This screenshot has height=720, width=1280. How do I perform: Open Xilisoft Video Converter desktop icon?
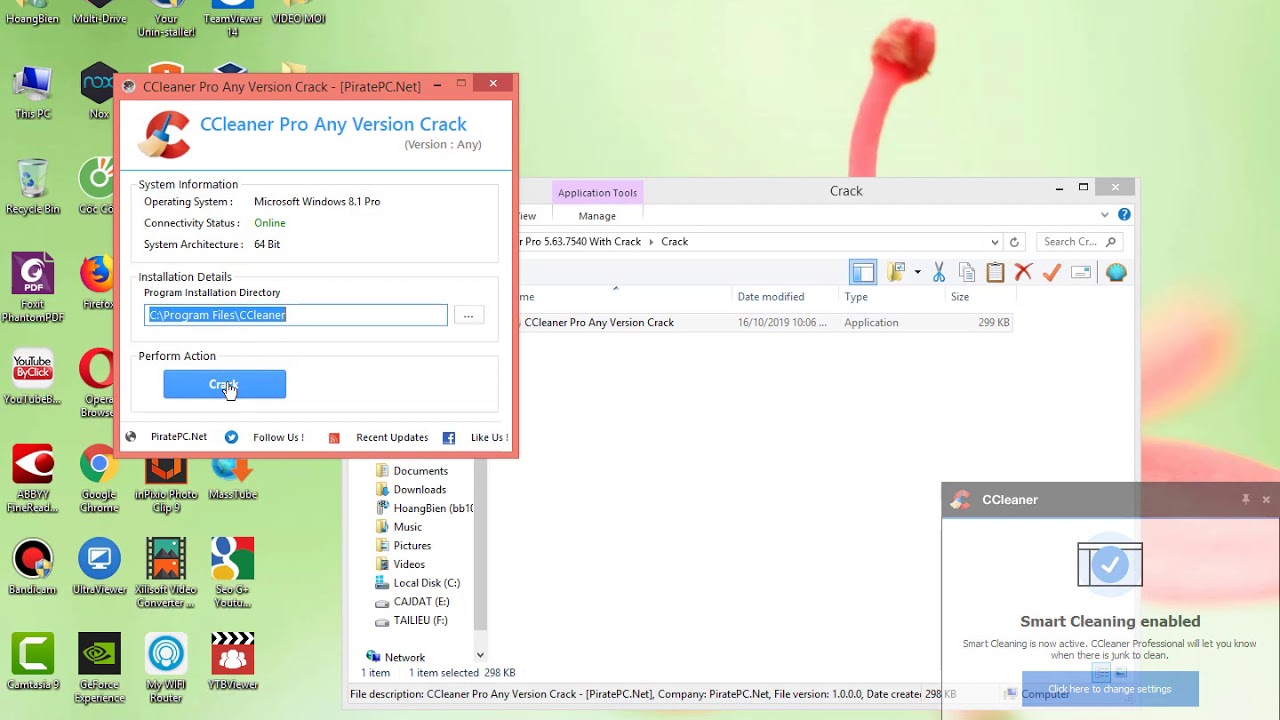pos(165,572)
